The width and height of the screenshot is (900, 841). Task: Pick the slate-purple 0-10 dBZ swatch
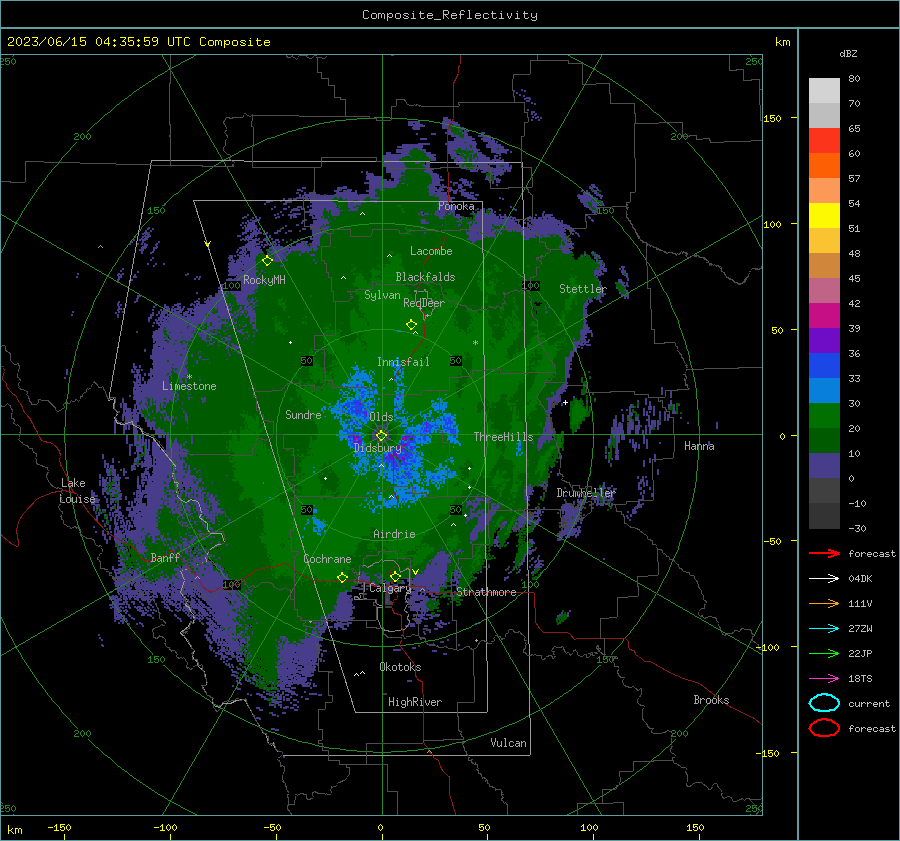824,466
